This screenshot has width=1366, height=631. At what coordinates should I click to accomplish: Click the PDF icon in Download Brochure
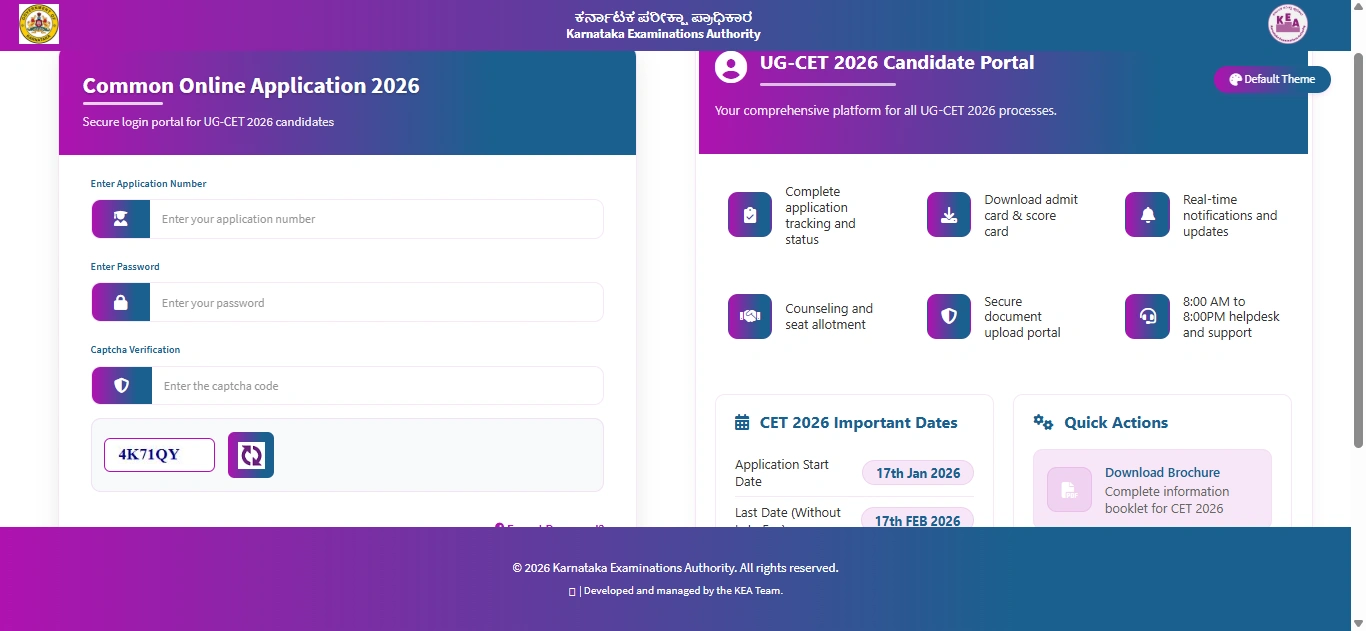click(x=1068, y=489)
